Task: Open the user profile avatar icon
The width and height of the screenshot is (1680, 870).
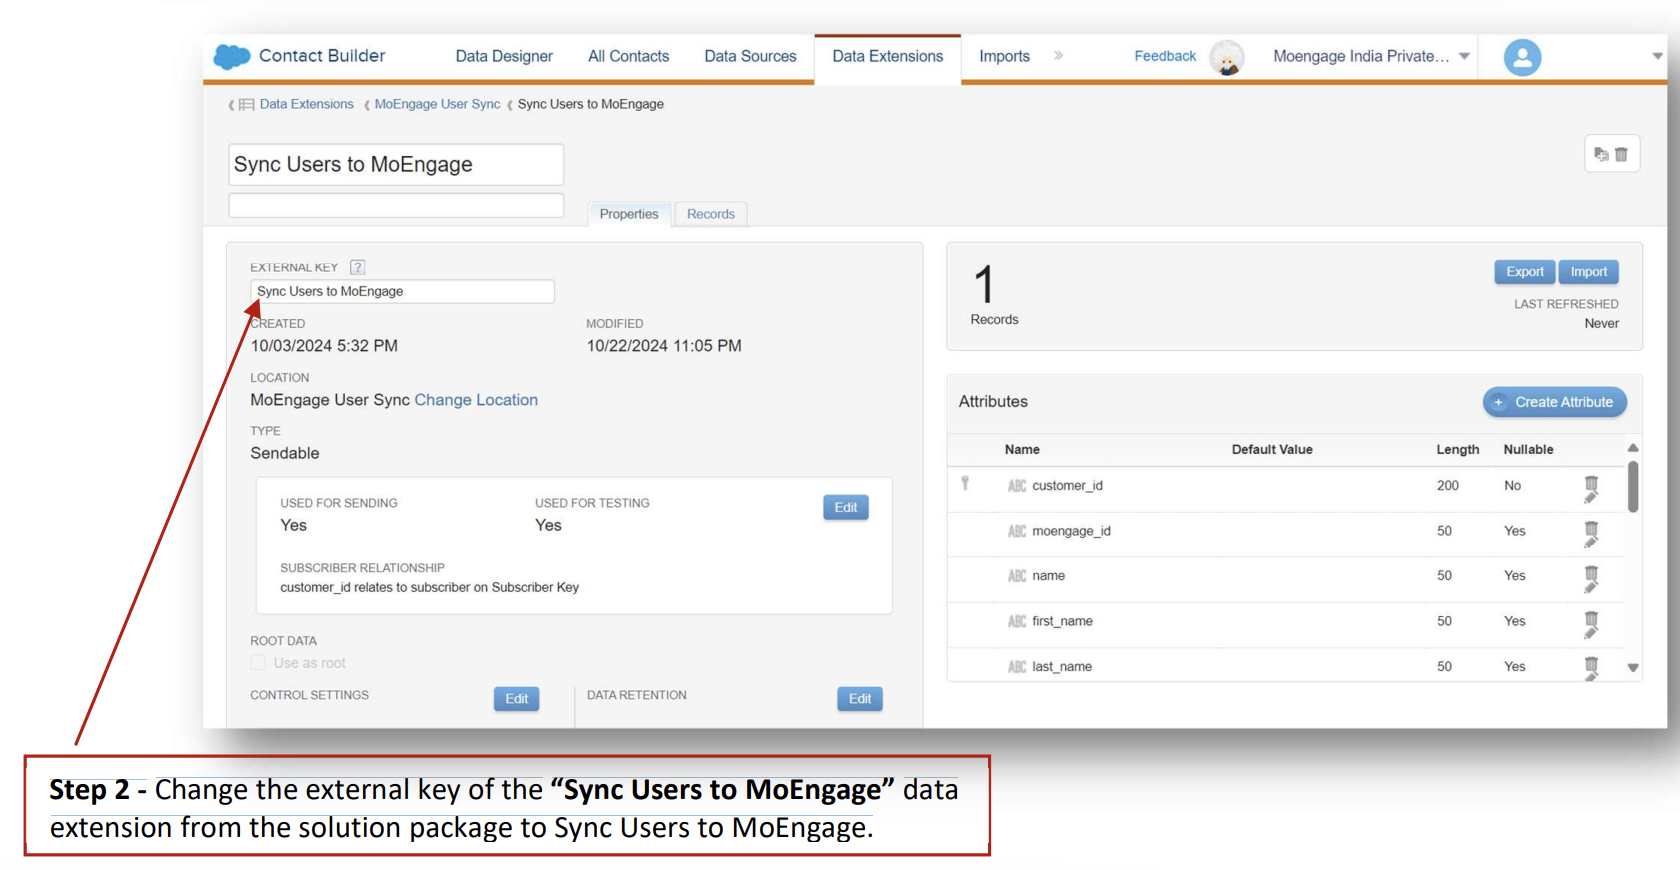Action: click(1522, 57)
